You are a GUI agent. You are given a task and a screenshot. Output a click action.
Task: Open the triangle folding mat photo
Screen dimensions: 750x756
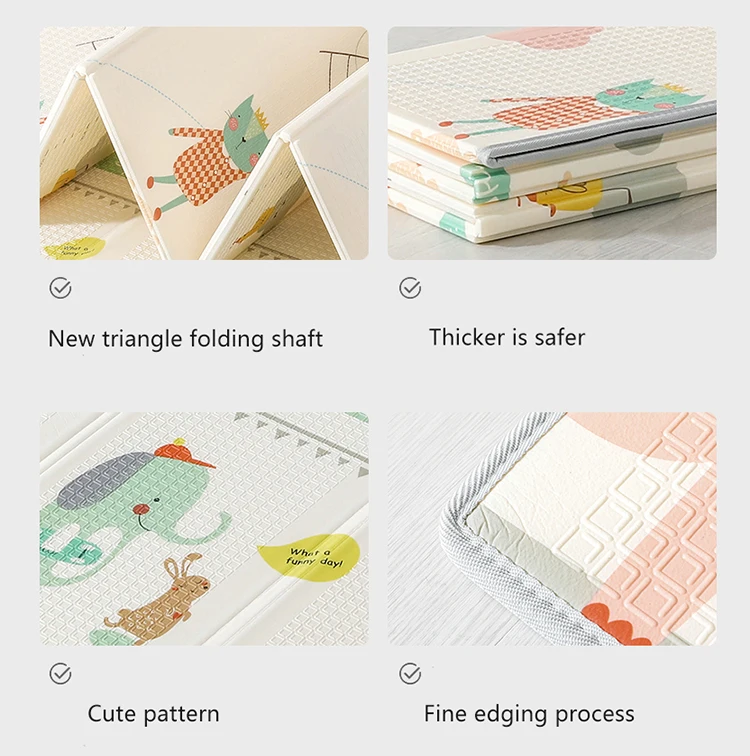204,143
